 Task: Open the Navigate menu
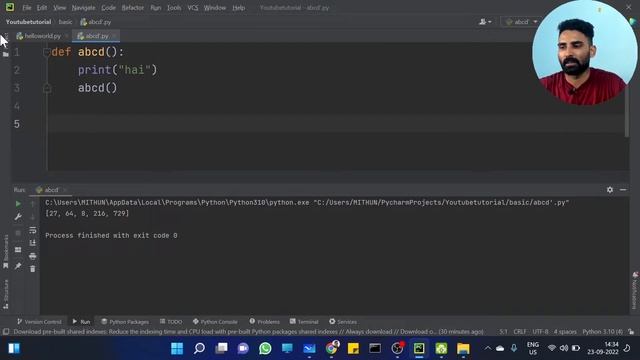[x=83, y=8]
